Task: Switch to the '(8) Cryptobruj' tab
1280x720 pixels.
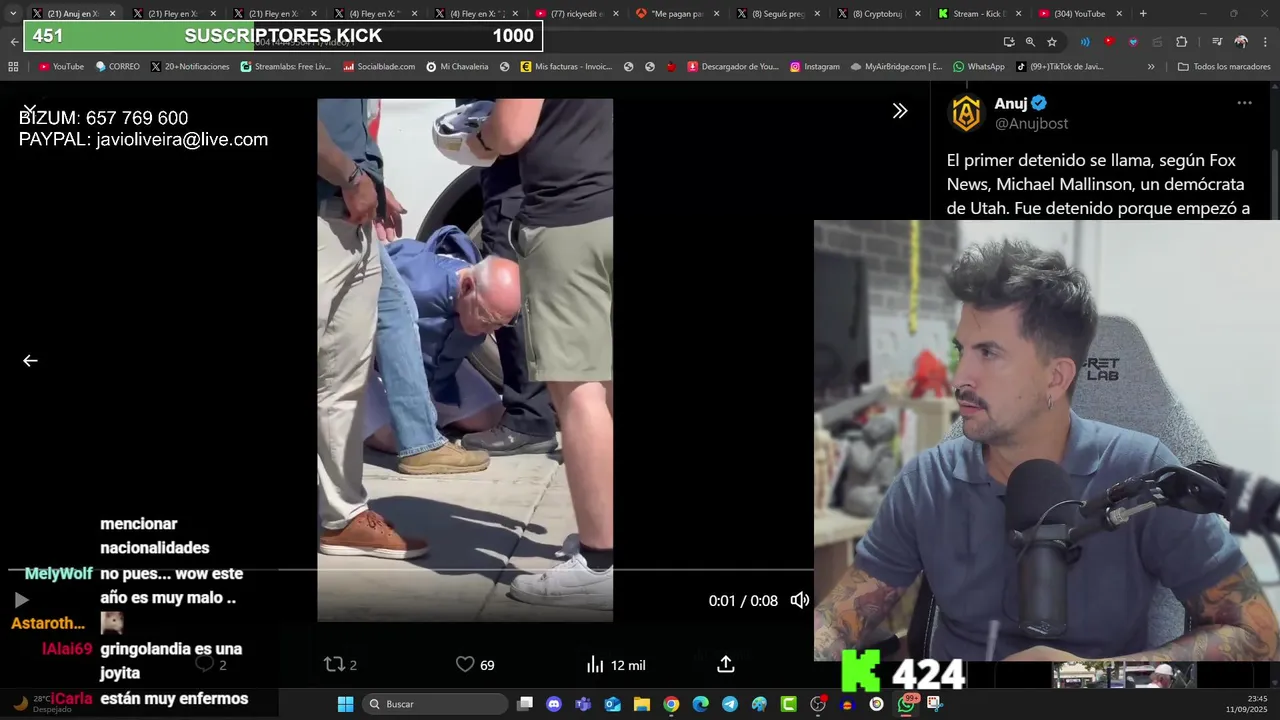Action: [878, 14]
